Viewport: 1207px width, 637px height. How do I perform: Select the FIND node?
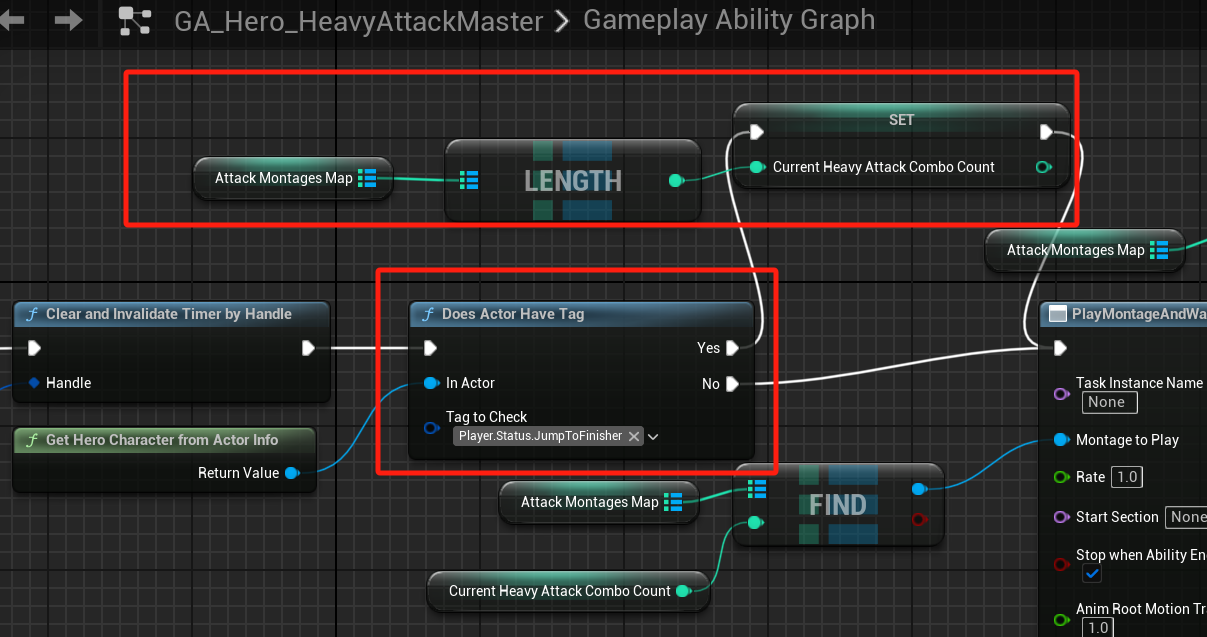coord(837,505)
